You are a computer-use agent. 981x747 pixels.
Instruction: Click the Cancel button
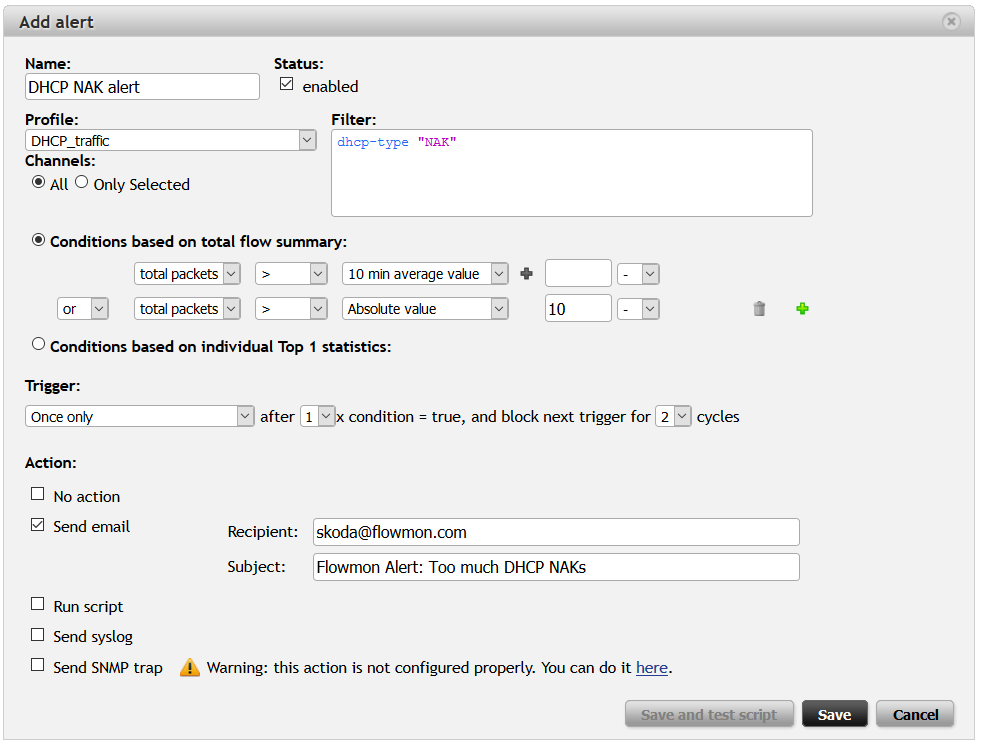tap(915, 714)
